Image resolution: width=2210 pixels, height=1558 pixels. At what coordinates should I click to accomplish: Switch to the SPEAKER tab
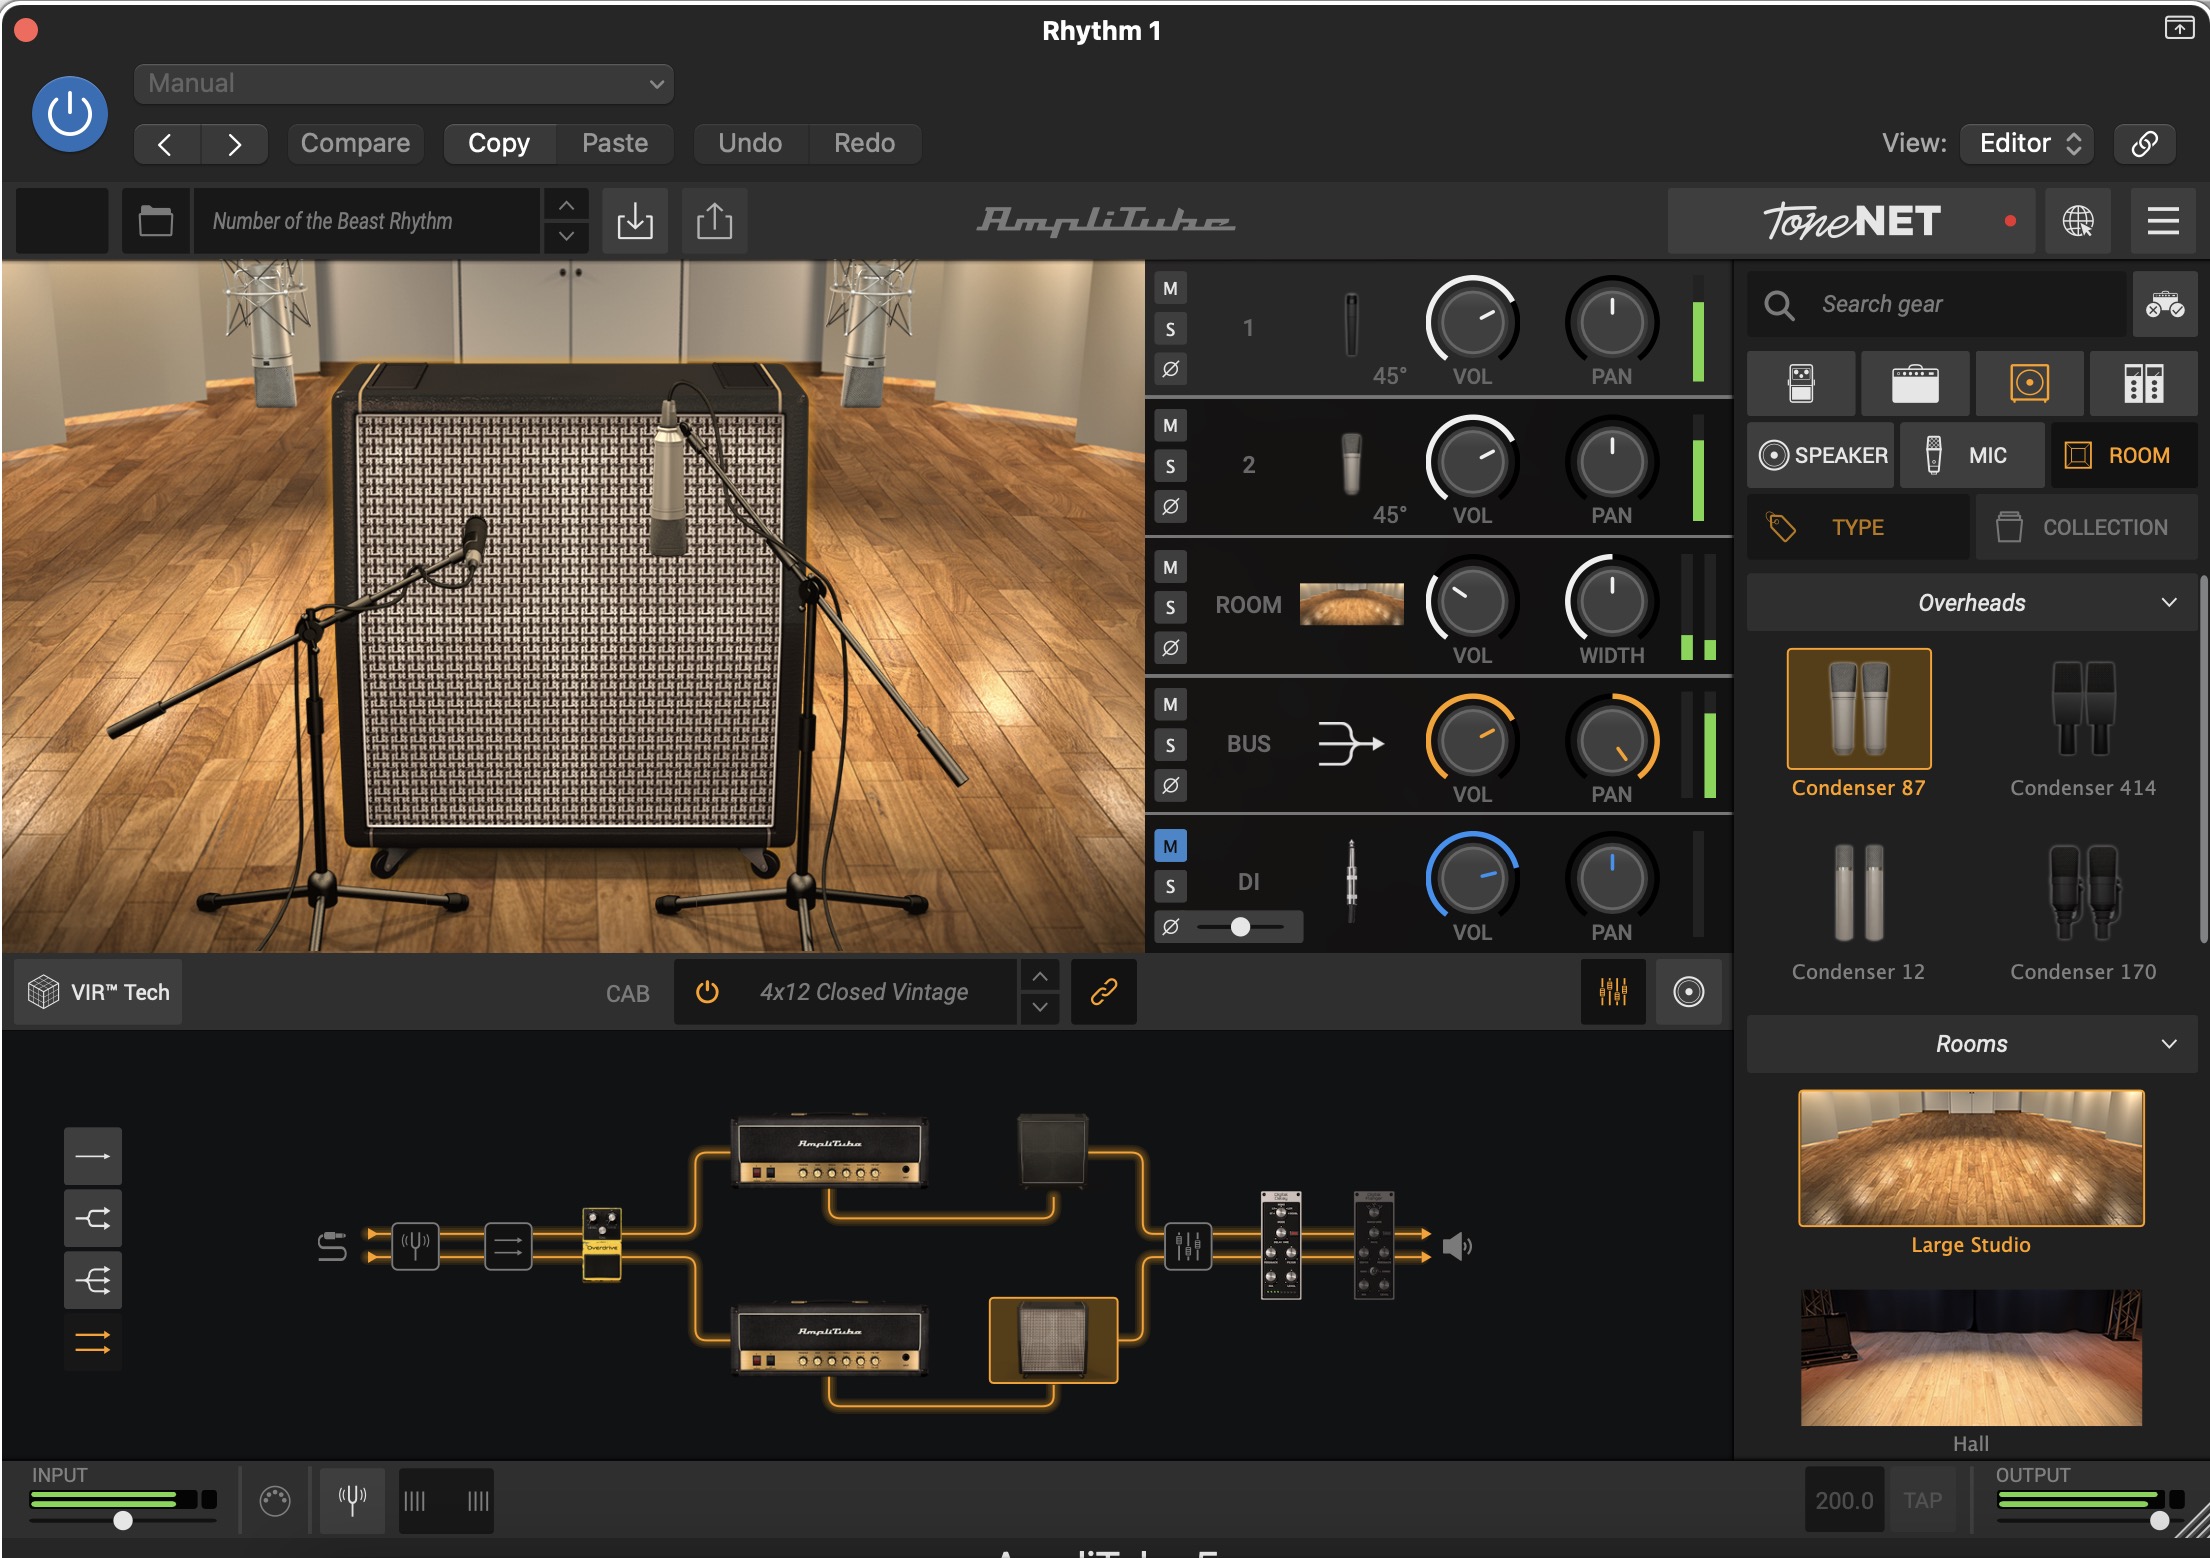(x=1822, y=455)
